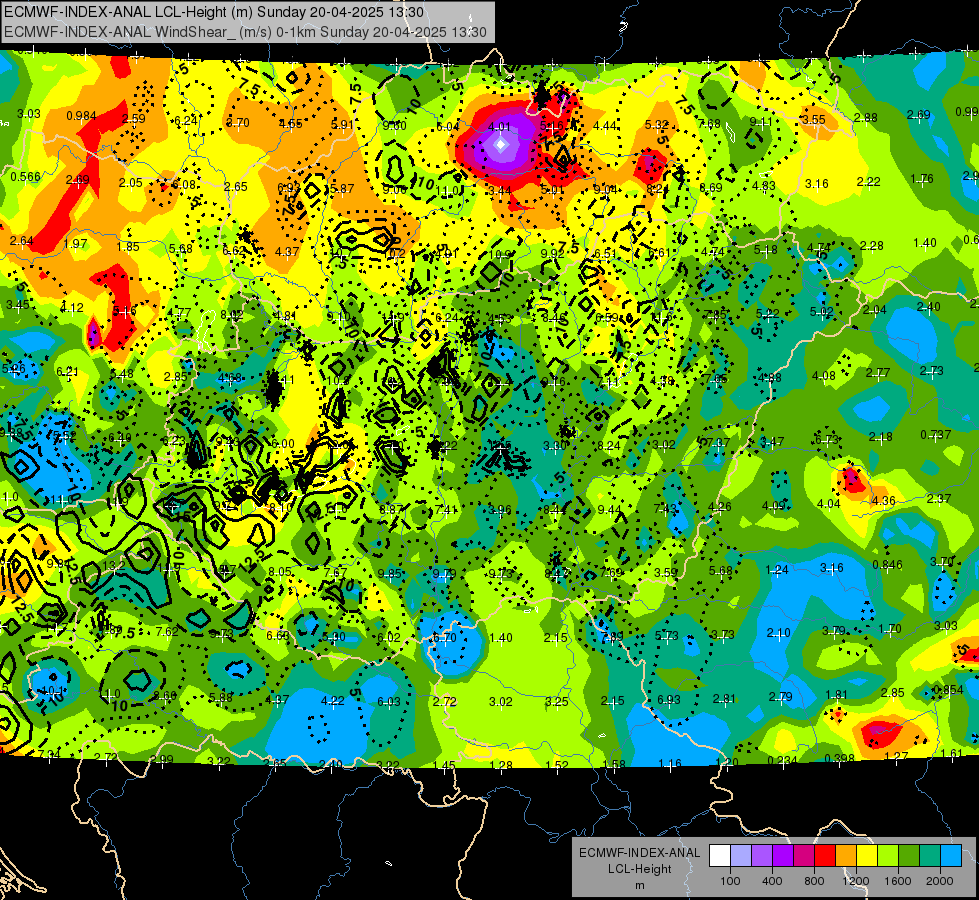Image resolution: width=979 pixels, height=900 pixels.
Task: Select the teal legend swatch
Action: [x=930, y=856]
